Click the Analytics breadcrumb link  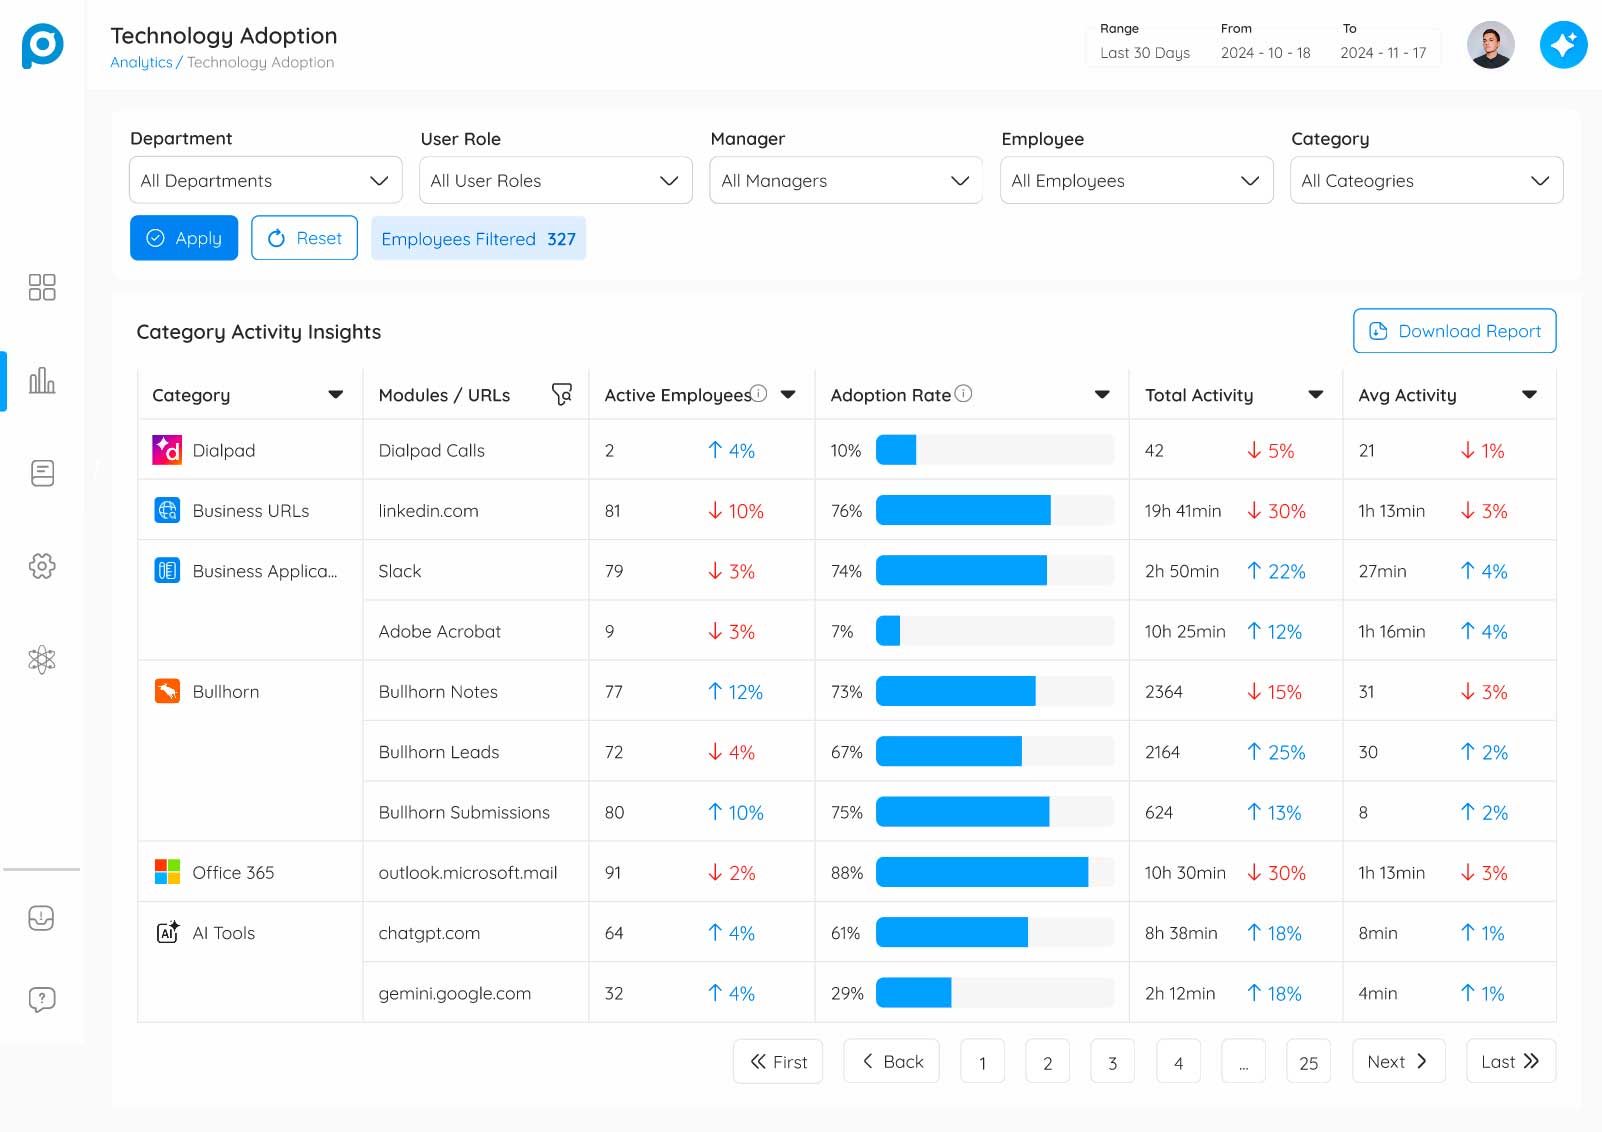pos(141,62)
